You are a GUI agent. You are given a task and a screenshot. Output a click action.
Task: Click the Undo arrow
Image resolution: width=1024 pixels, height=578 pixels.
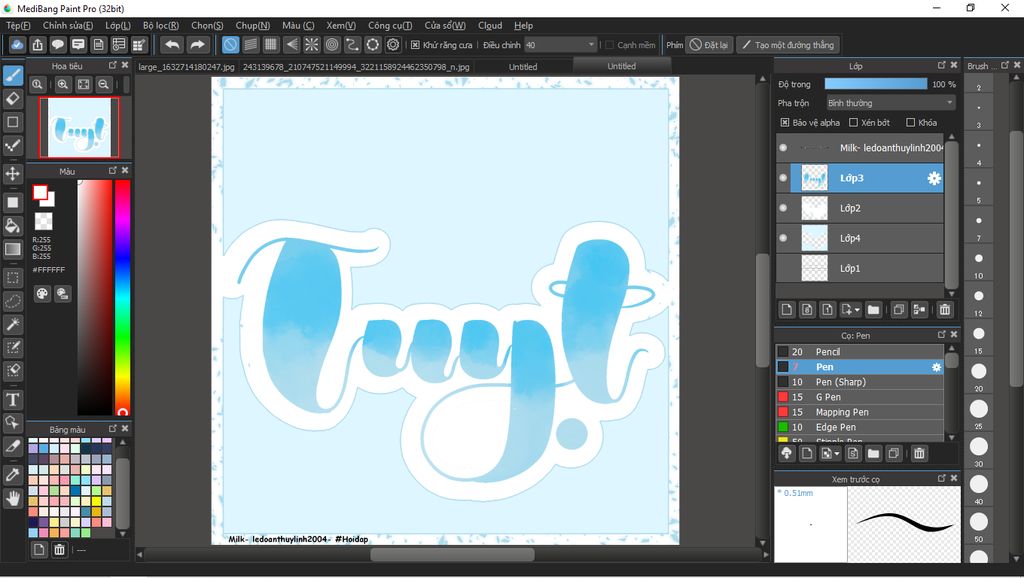tap(172, 45)
